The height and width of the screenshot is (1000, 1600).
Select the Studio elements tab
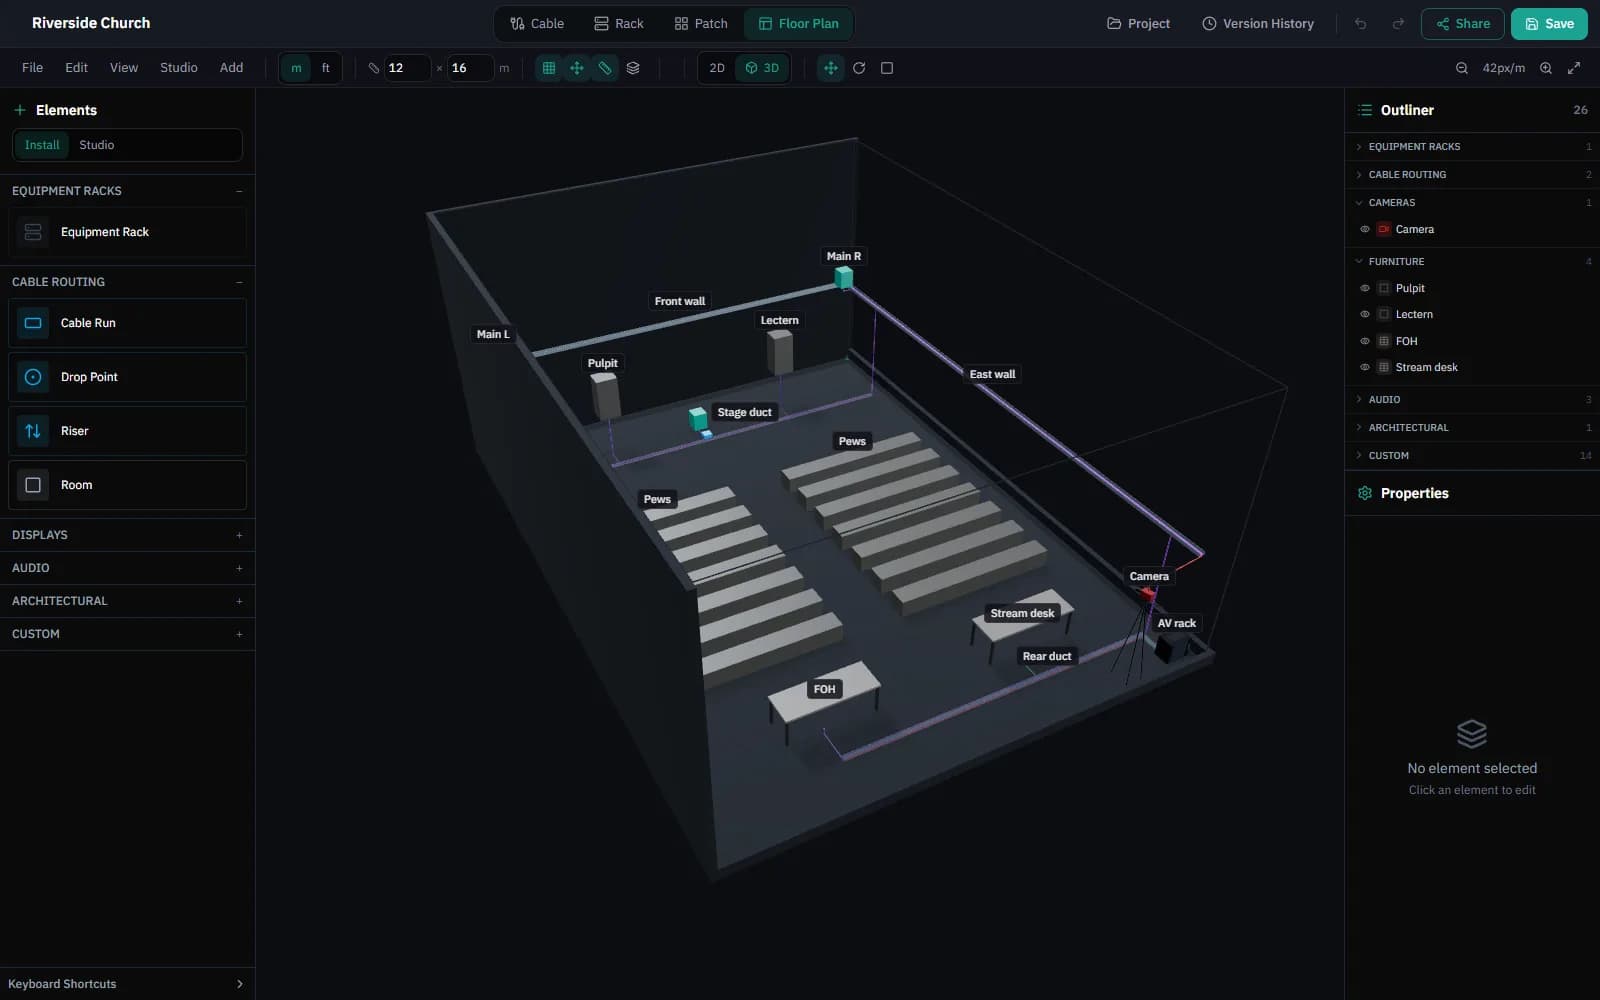(x=97, y=145)
